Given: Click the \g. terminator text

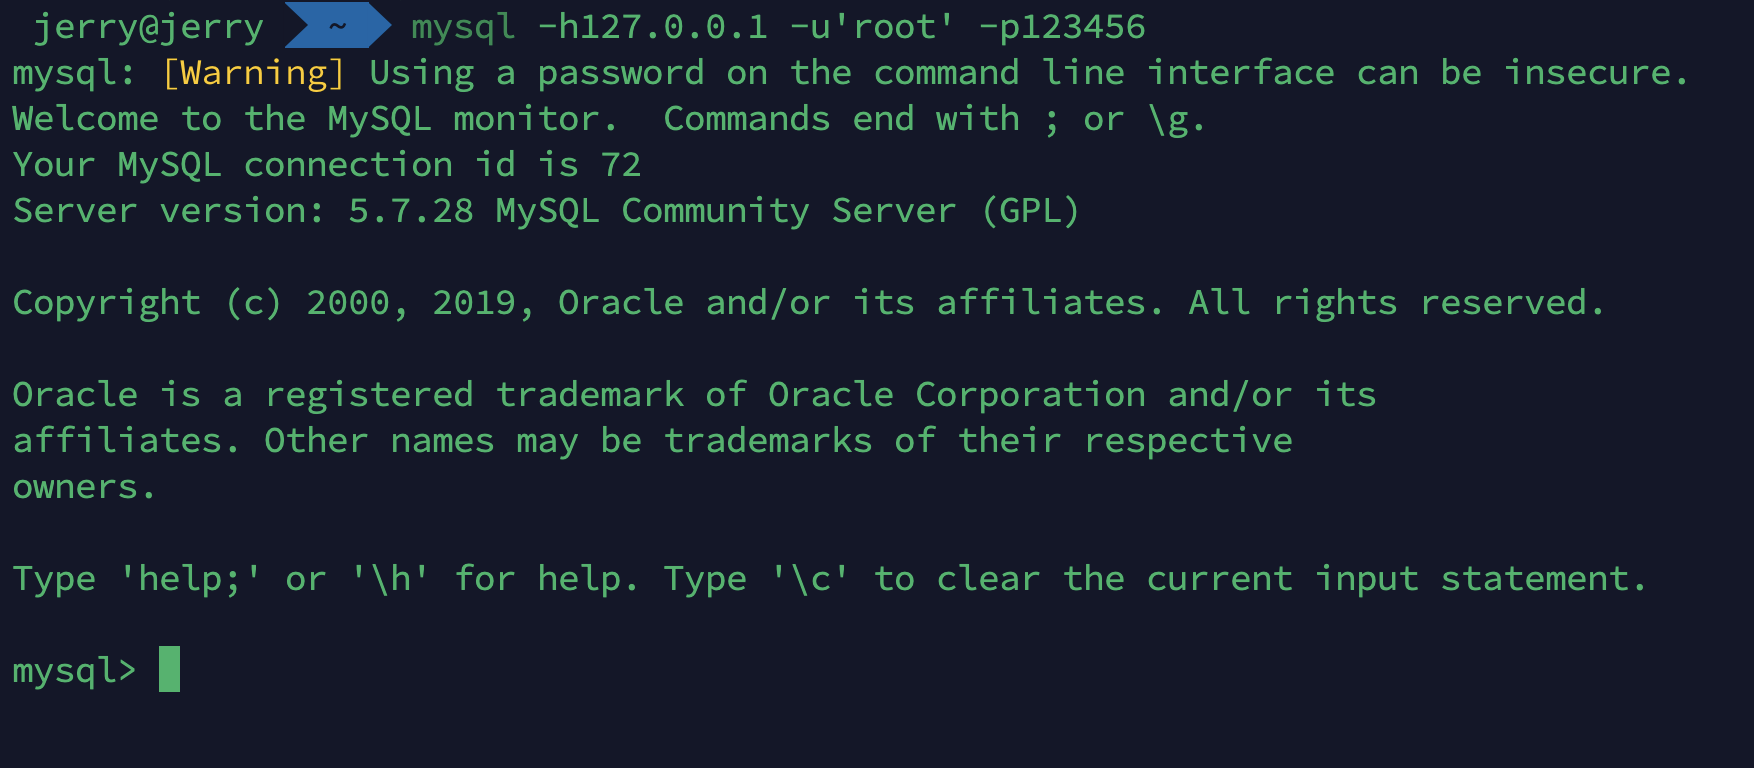Looking at the screenshot, I should pyautogui.click(x=1177, y=120).
